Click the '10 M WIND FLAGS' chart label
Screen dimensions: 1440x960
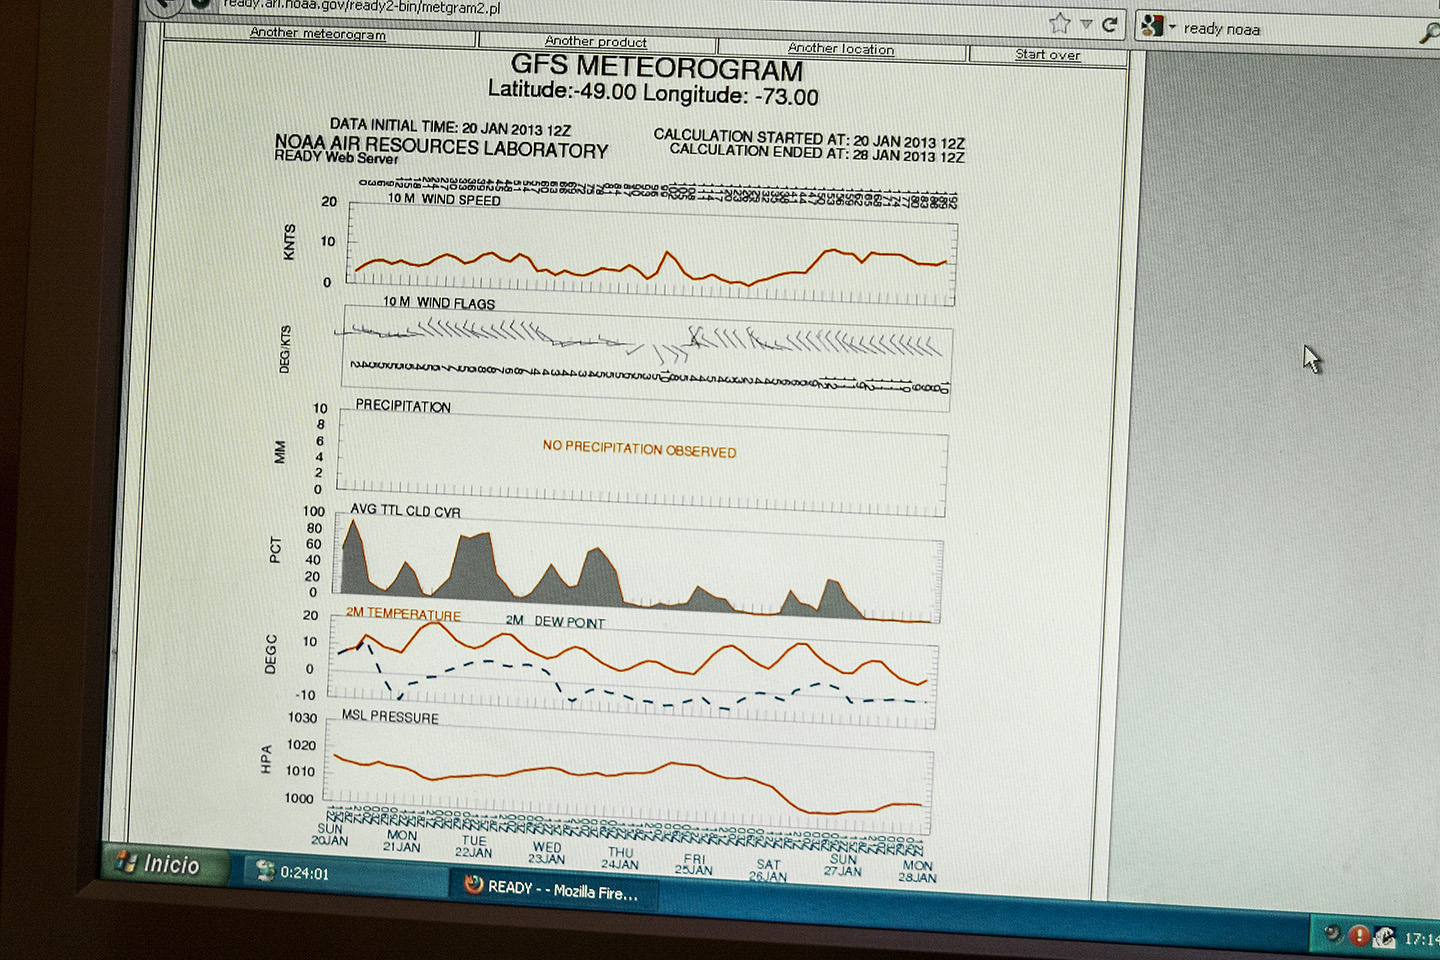439,302
